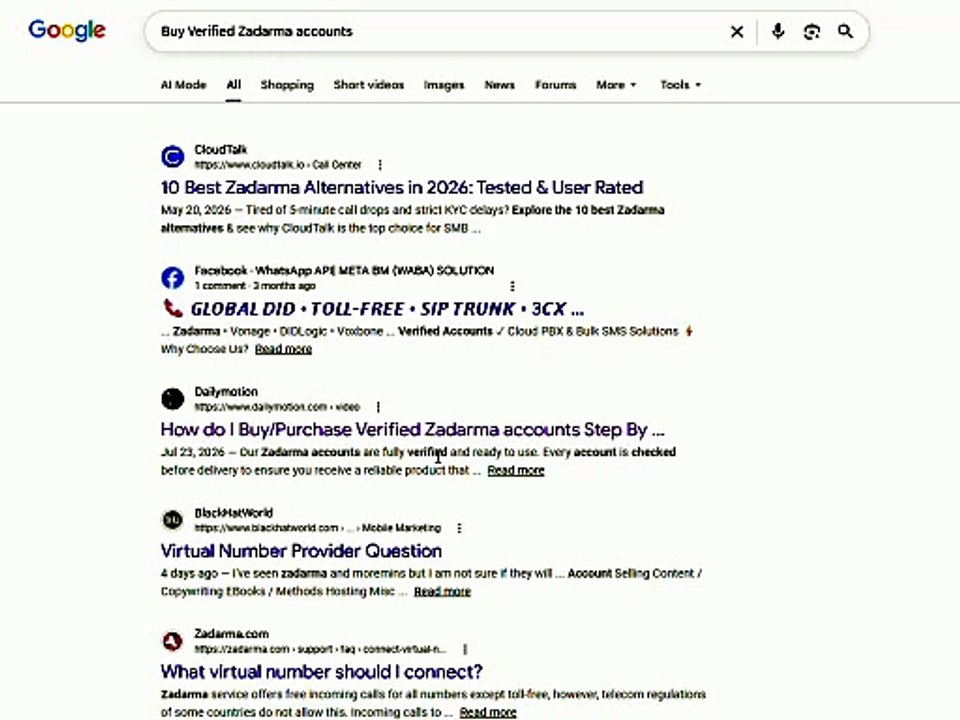Image resolution: width=960 pixels, height=720 pixels.
Task: Open options menu for the Dailymotion result
Action: tap(378, 407)
